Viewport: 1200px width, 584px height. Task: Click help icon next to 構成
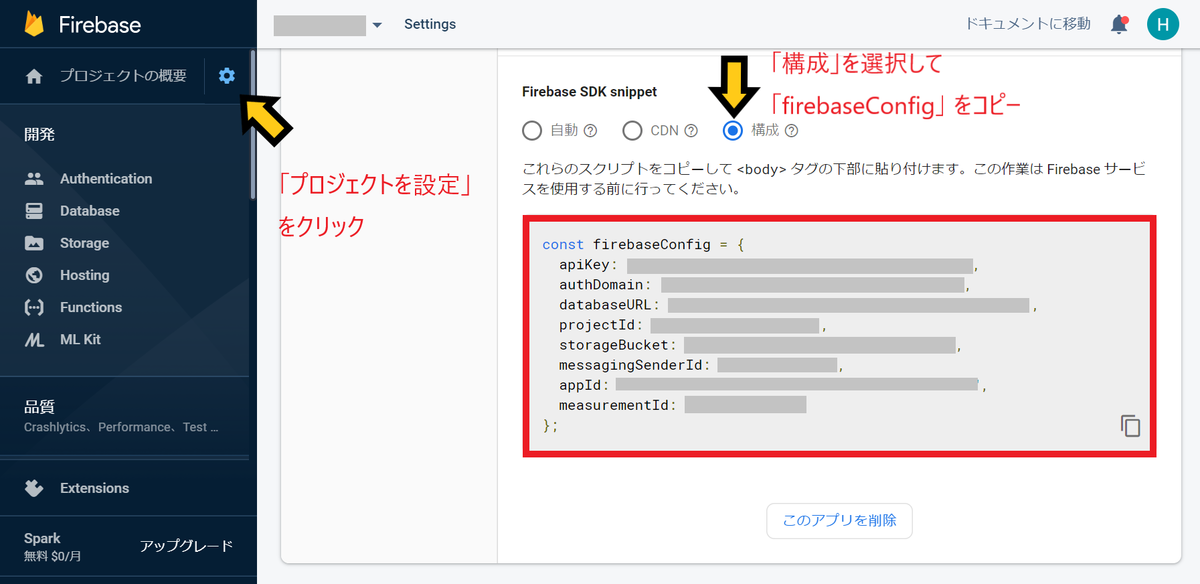click(x=792, y=131)
